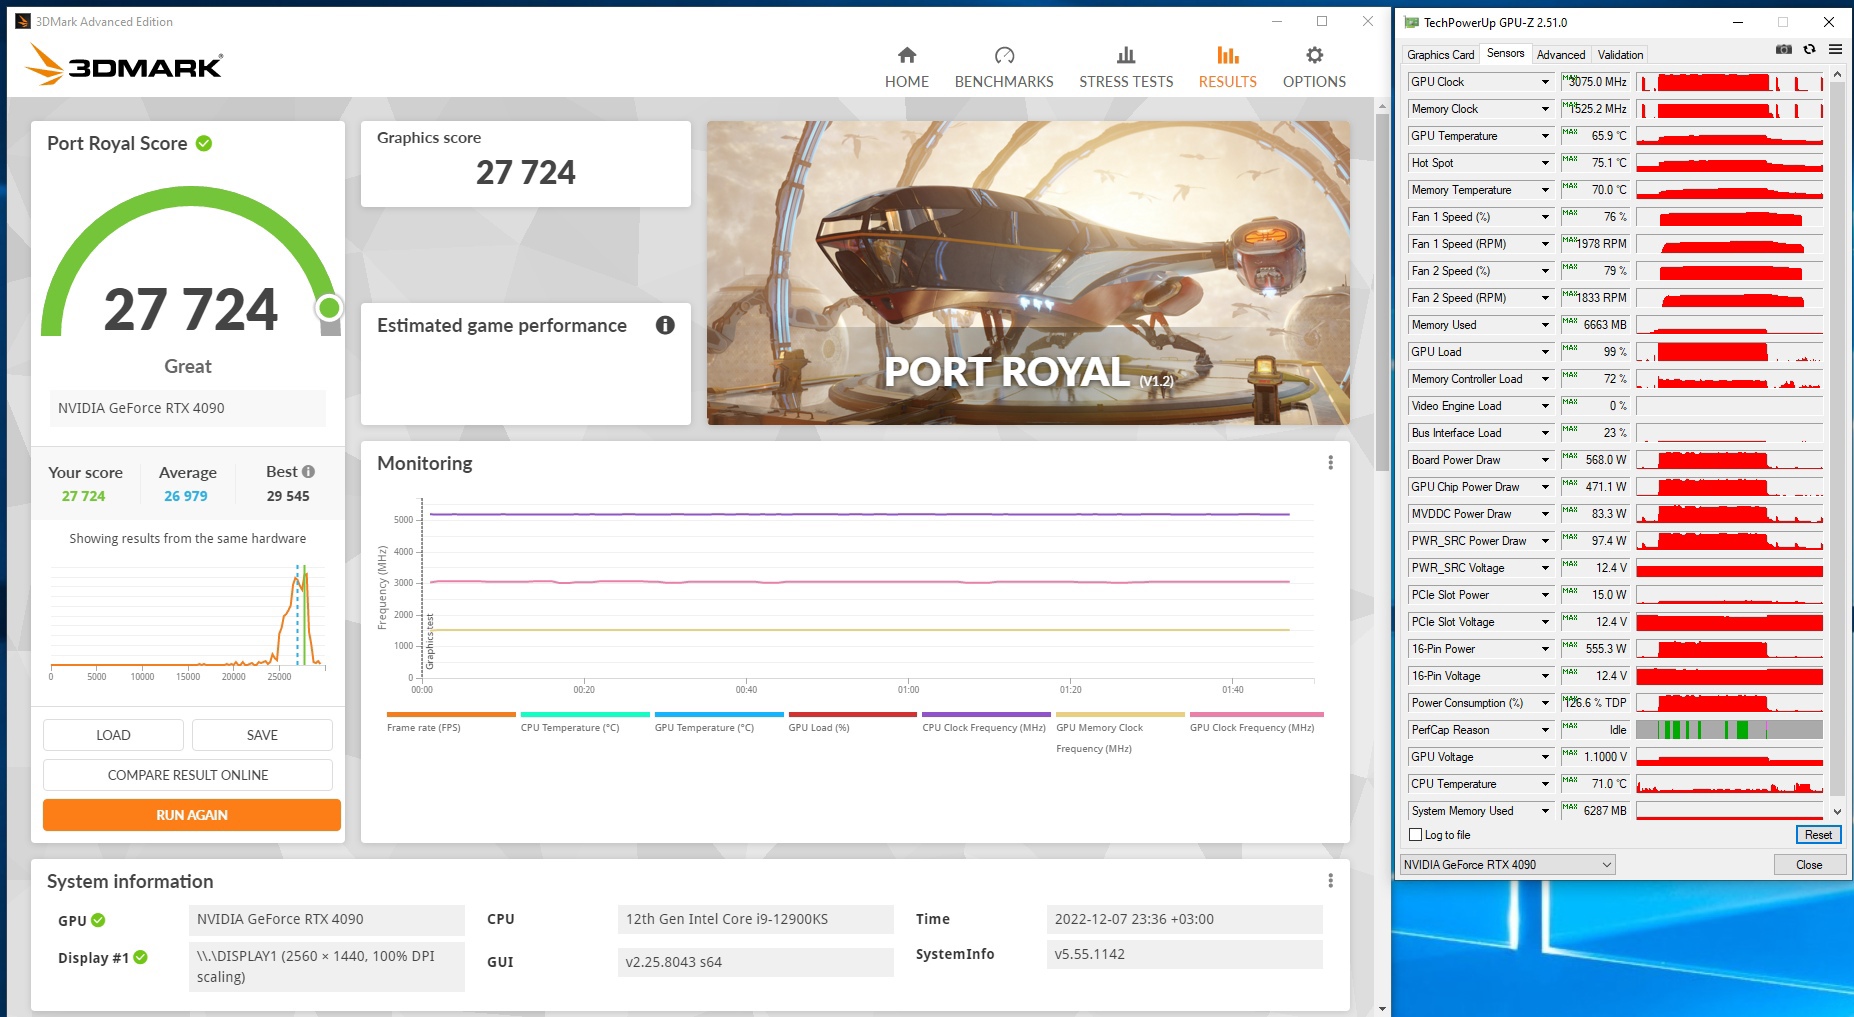The height and width of the screenshot is (1017, 1854).
Task: Open the CPU Temperature sensor dropdown
Action: tap(1545, 784)
